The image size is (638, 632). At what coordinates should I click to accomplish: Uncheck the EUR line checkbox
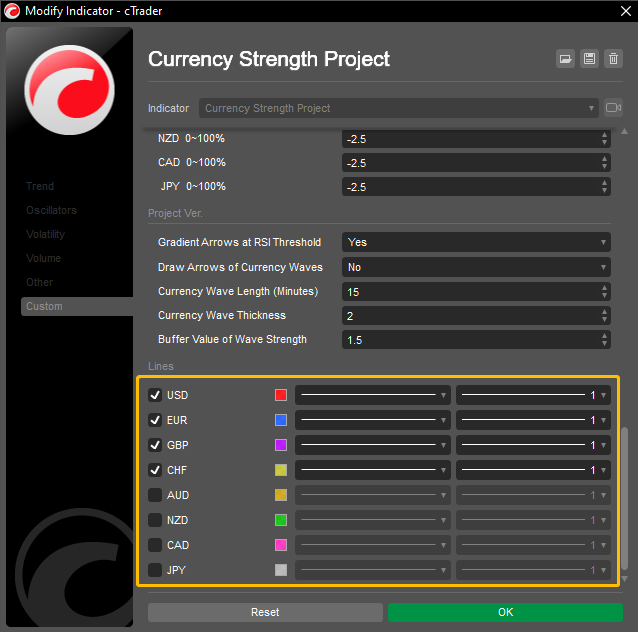pyautogui.click(x=155, y=420)
